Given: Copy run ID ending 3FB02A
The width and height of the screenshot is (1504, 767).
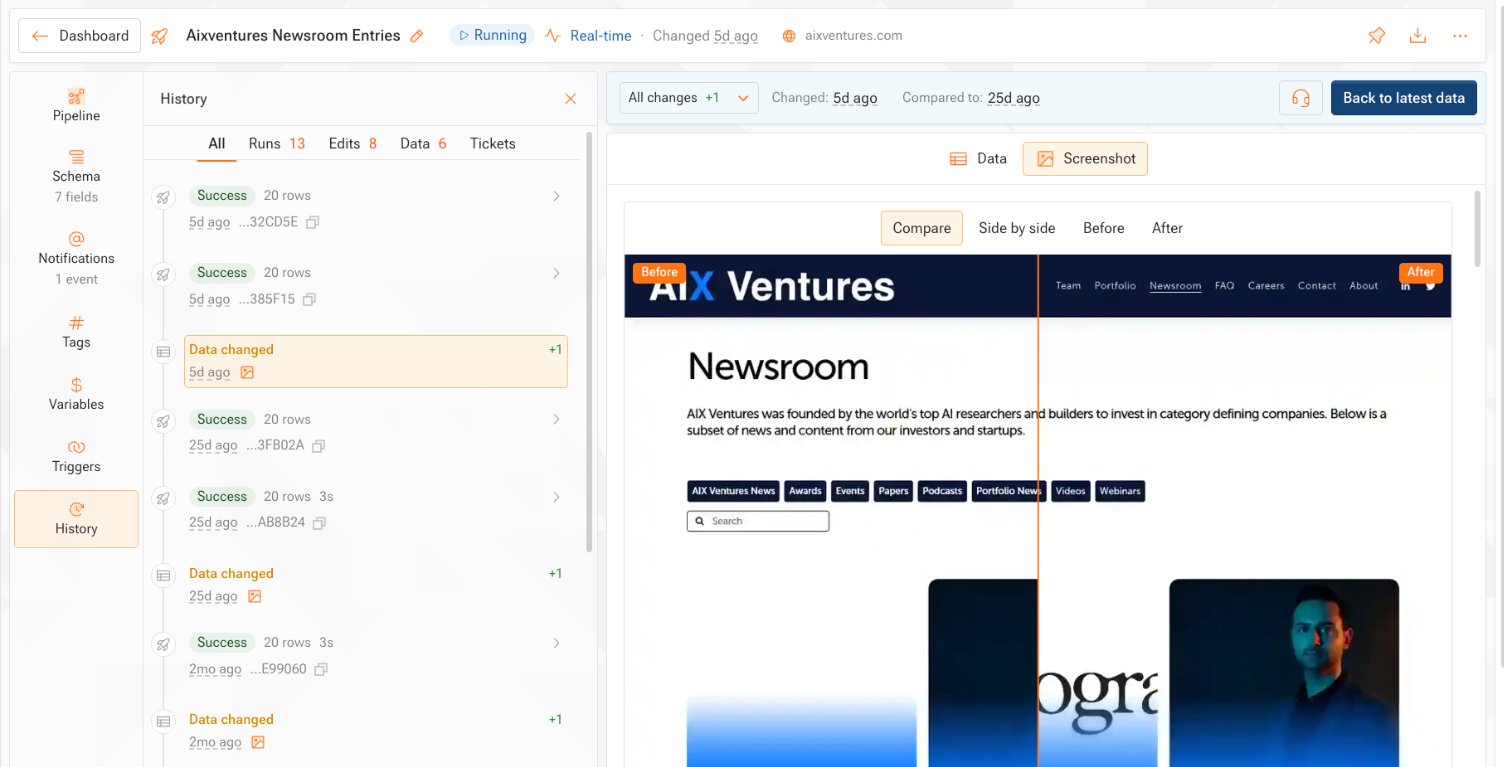Looking at the screenshot, I should (x=319, y=446).
